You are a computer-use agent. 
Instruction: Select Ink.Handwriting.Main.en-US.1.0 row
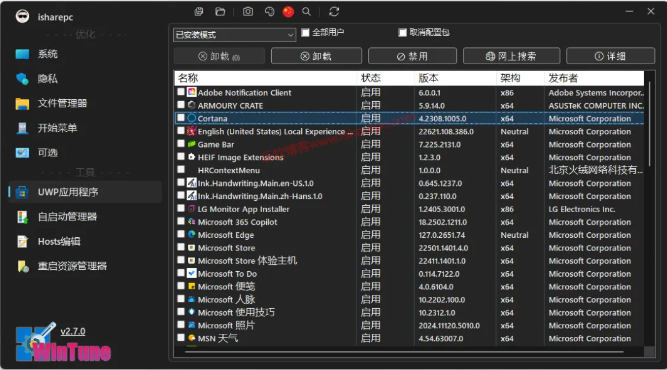point(409,183)
